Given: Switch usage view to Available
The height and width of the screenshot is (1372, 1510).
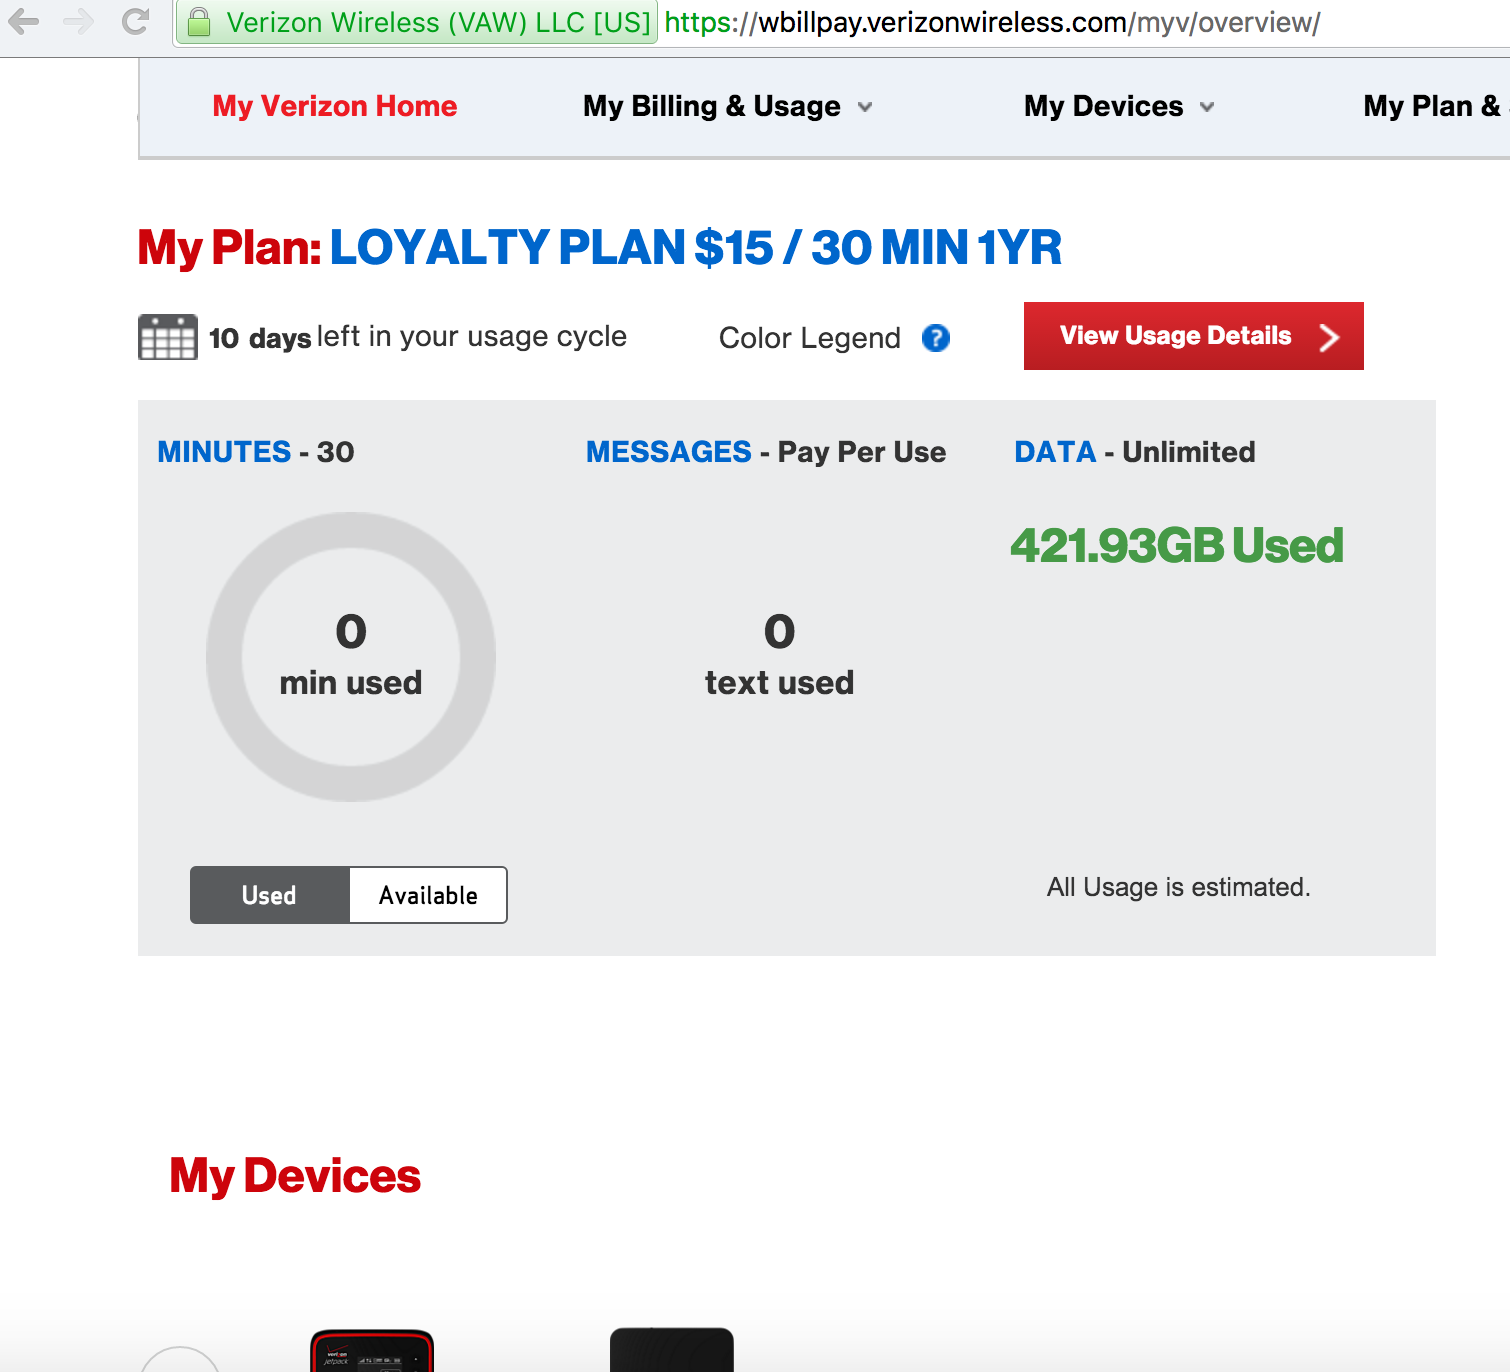Looking at the screenshot, I should coord(428,895).
